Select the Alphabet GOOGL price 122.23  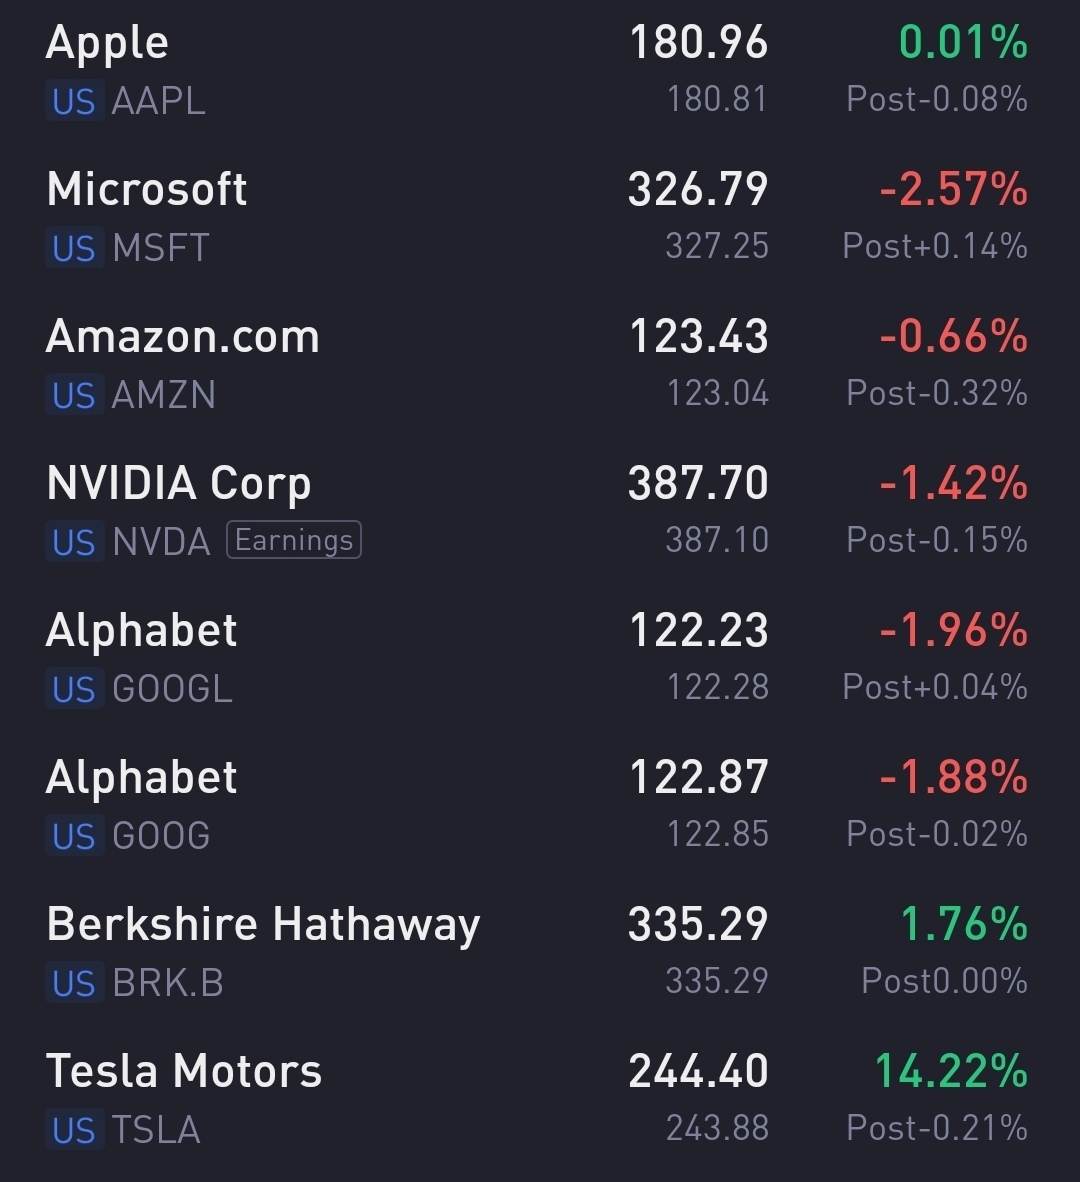click(x=698, y=631)
